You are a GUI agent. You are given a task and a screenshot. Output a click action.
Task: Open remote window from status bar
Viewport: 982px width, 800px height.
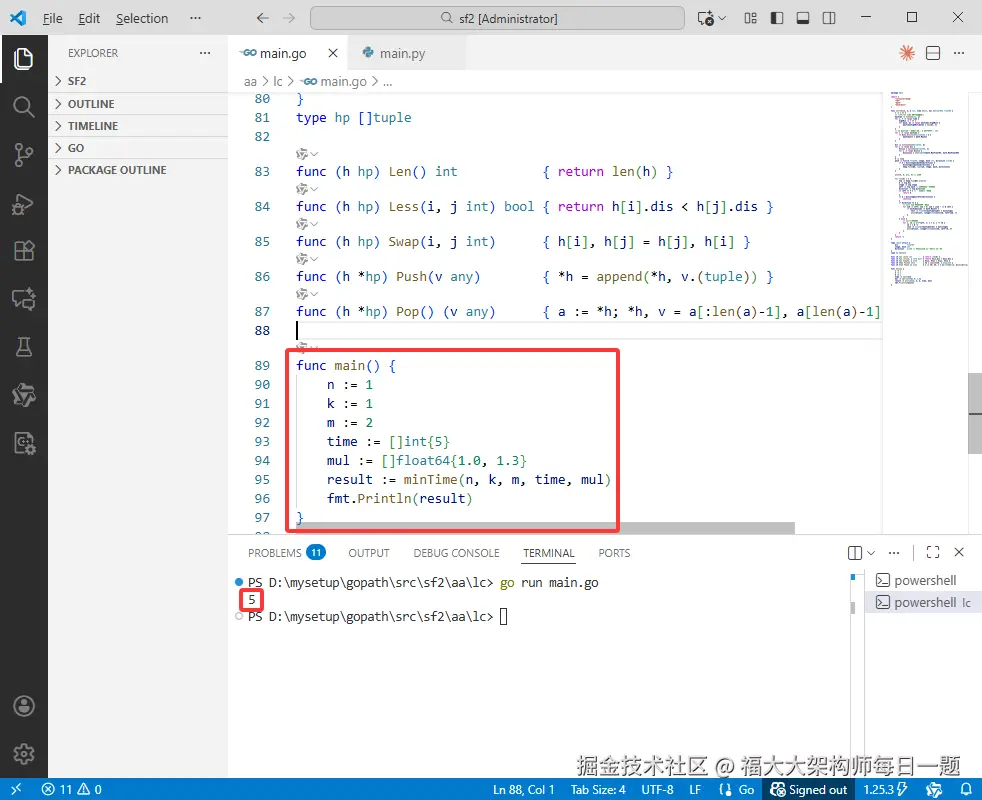(x=16, y=789)
